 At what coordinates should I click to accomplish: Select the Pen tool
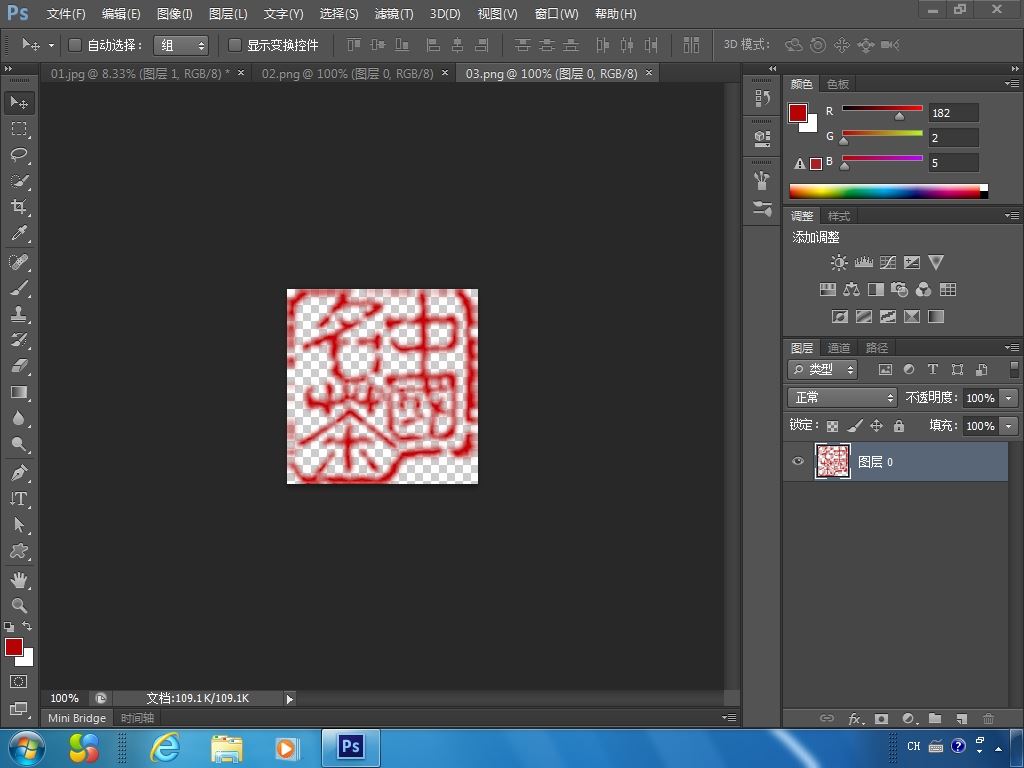(19, 473)
